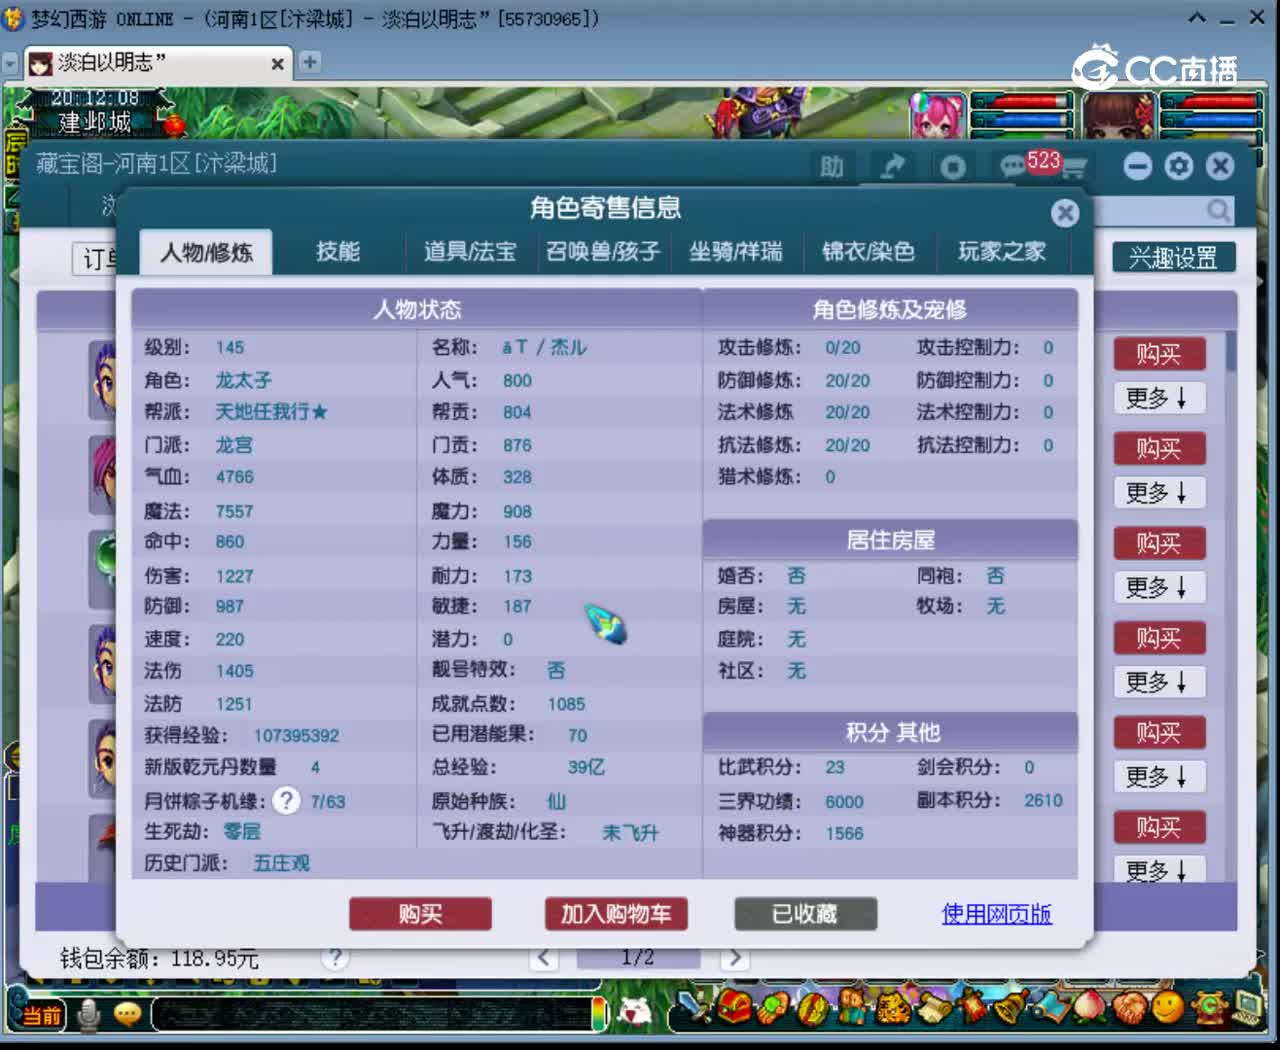Click the red health bar of pink-haired character
The height and width of the screenshot is (1050, 1280).
1022,102
